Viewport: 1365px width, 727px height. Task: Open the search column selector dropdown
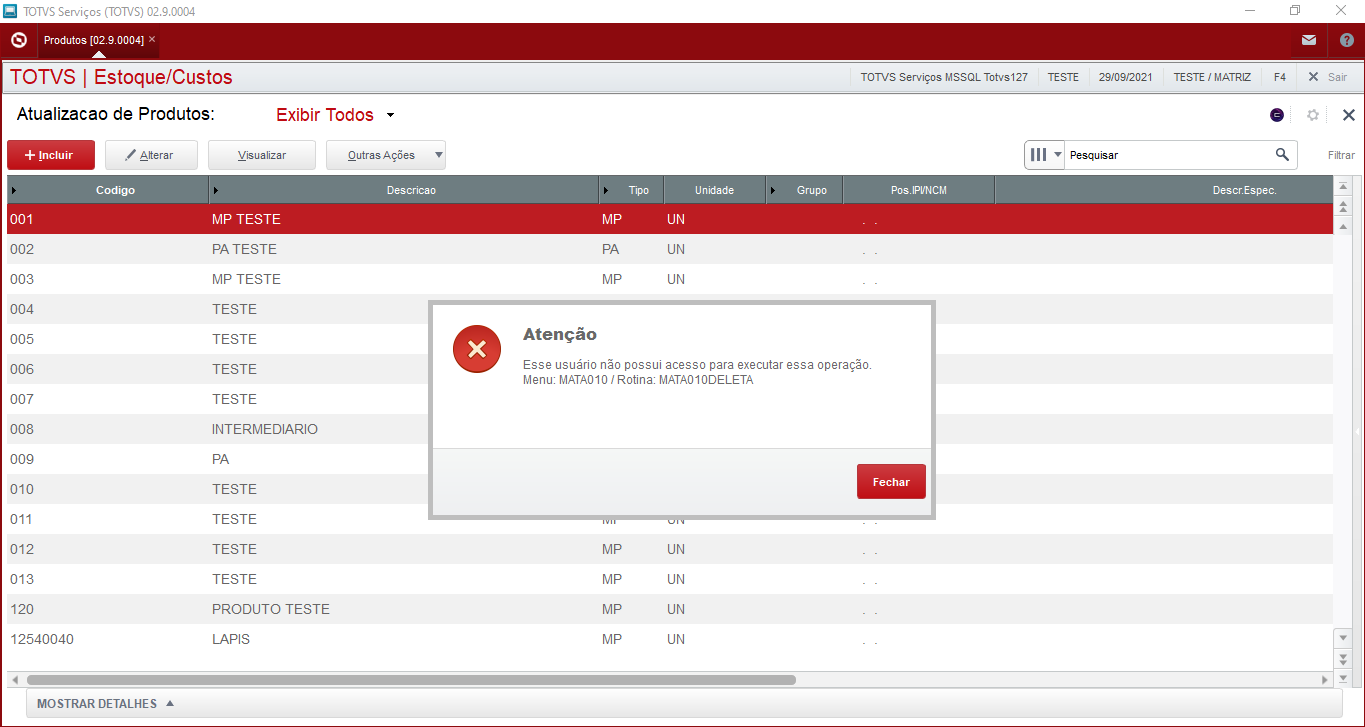click(1045, 155)
